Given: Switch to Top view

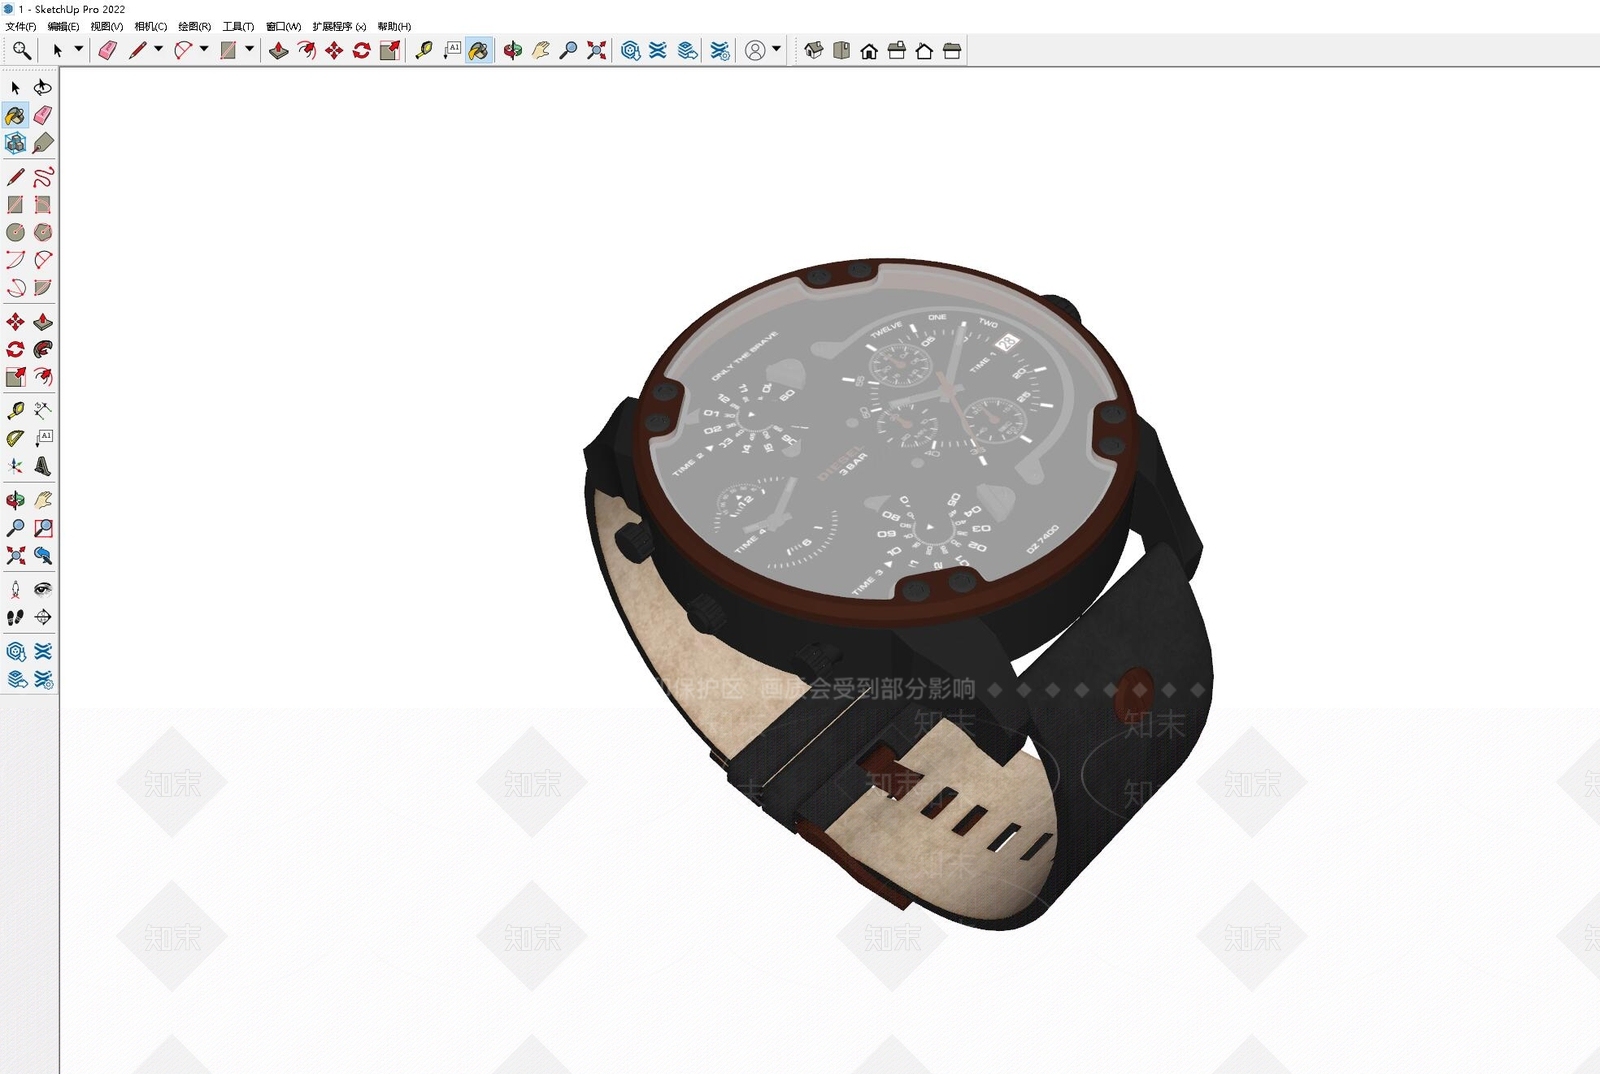Looking at the screenshot, I should point(842,51).
